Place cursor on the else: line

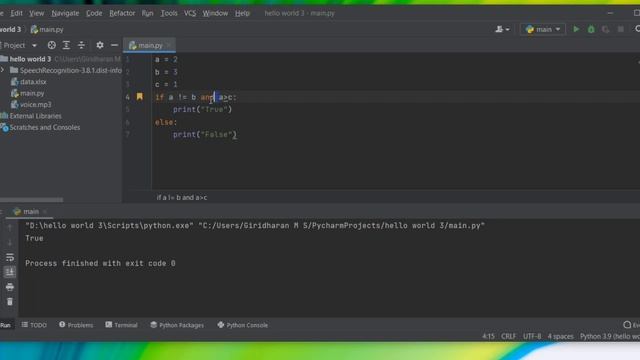(x=166, y=122)
